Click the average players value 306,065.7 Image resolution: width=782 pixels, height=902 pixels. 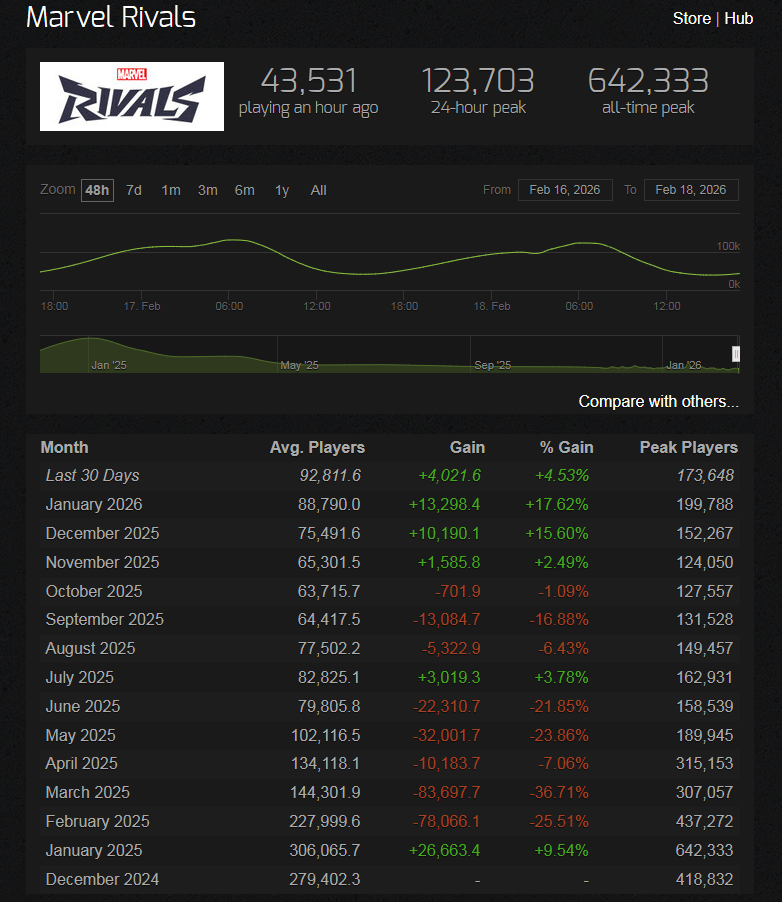pos(325,850)
